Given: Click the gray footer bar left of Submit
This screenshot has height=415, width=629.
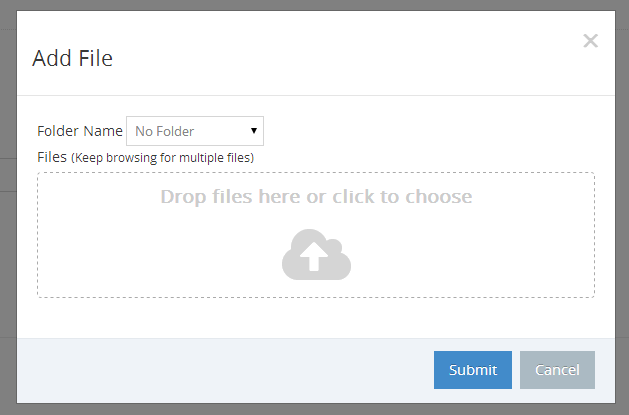Looking at the screenshot, I should click(x=225, y=370).
